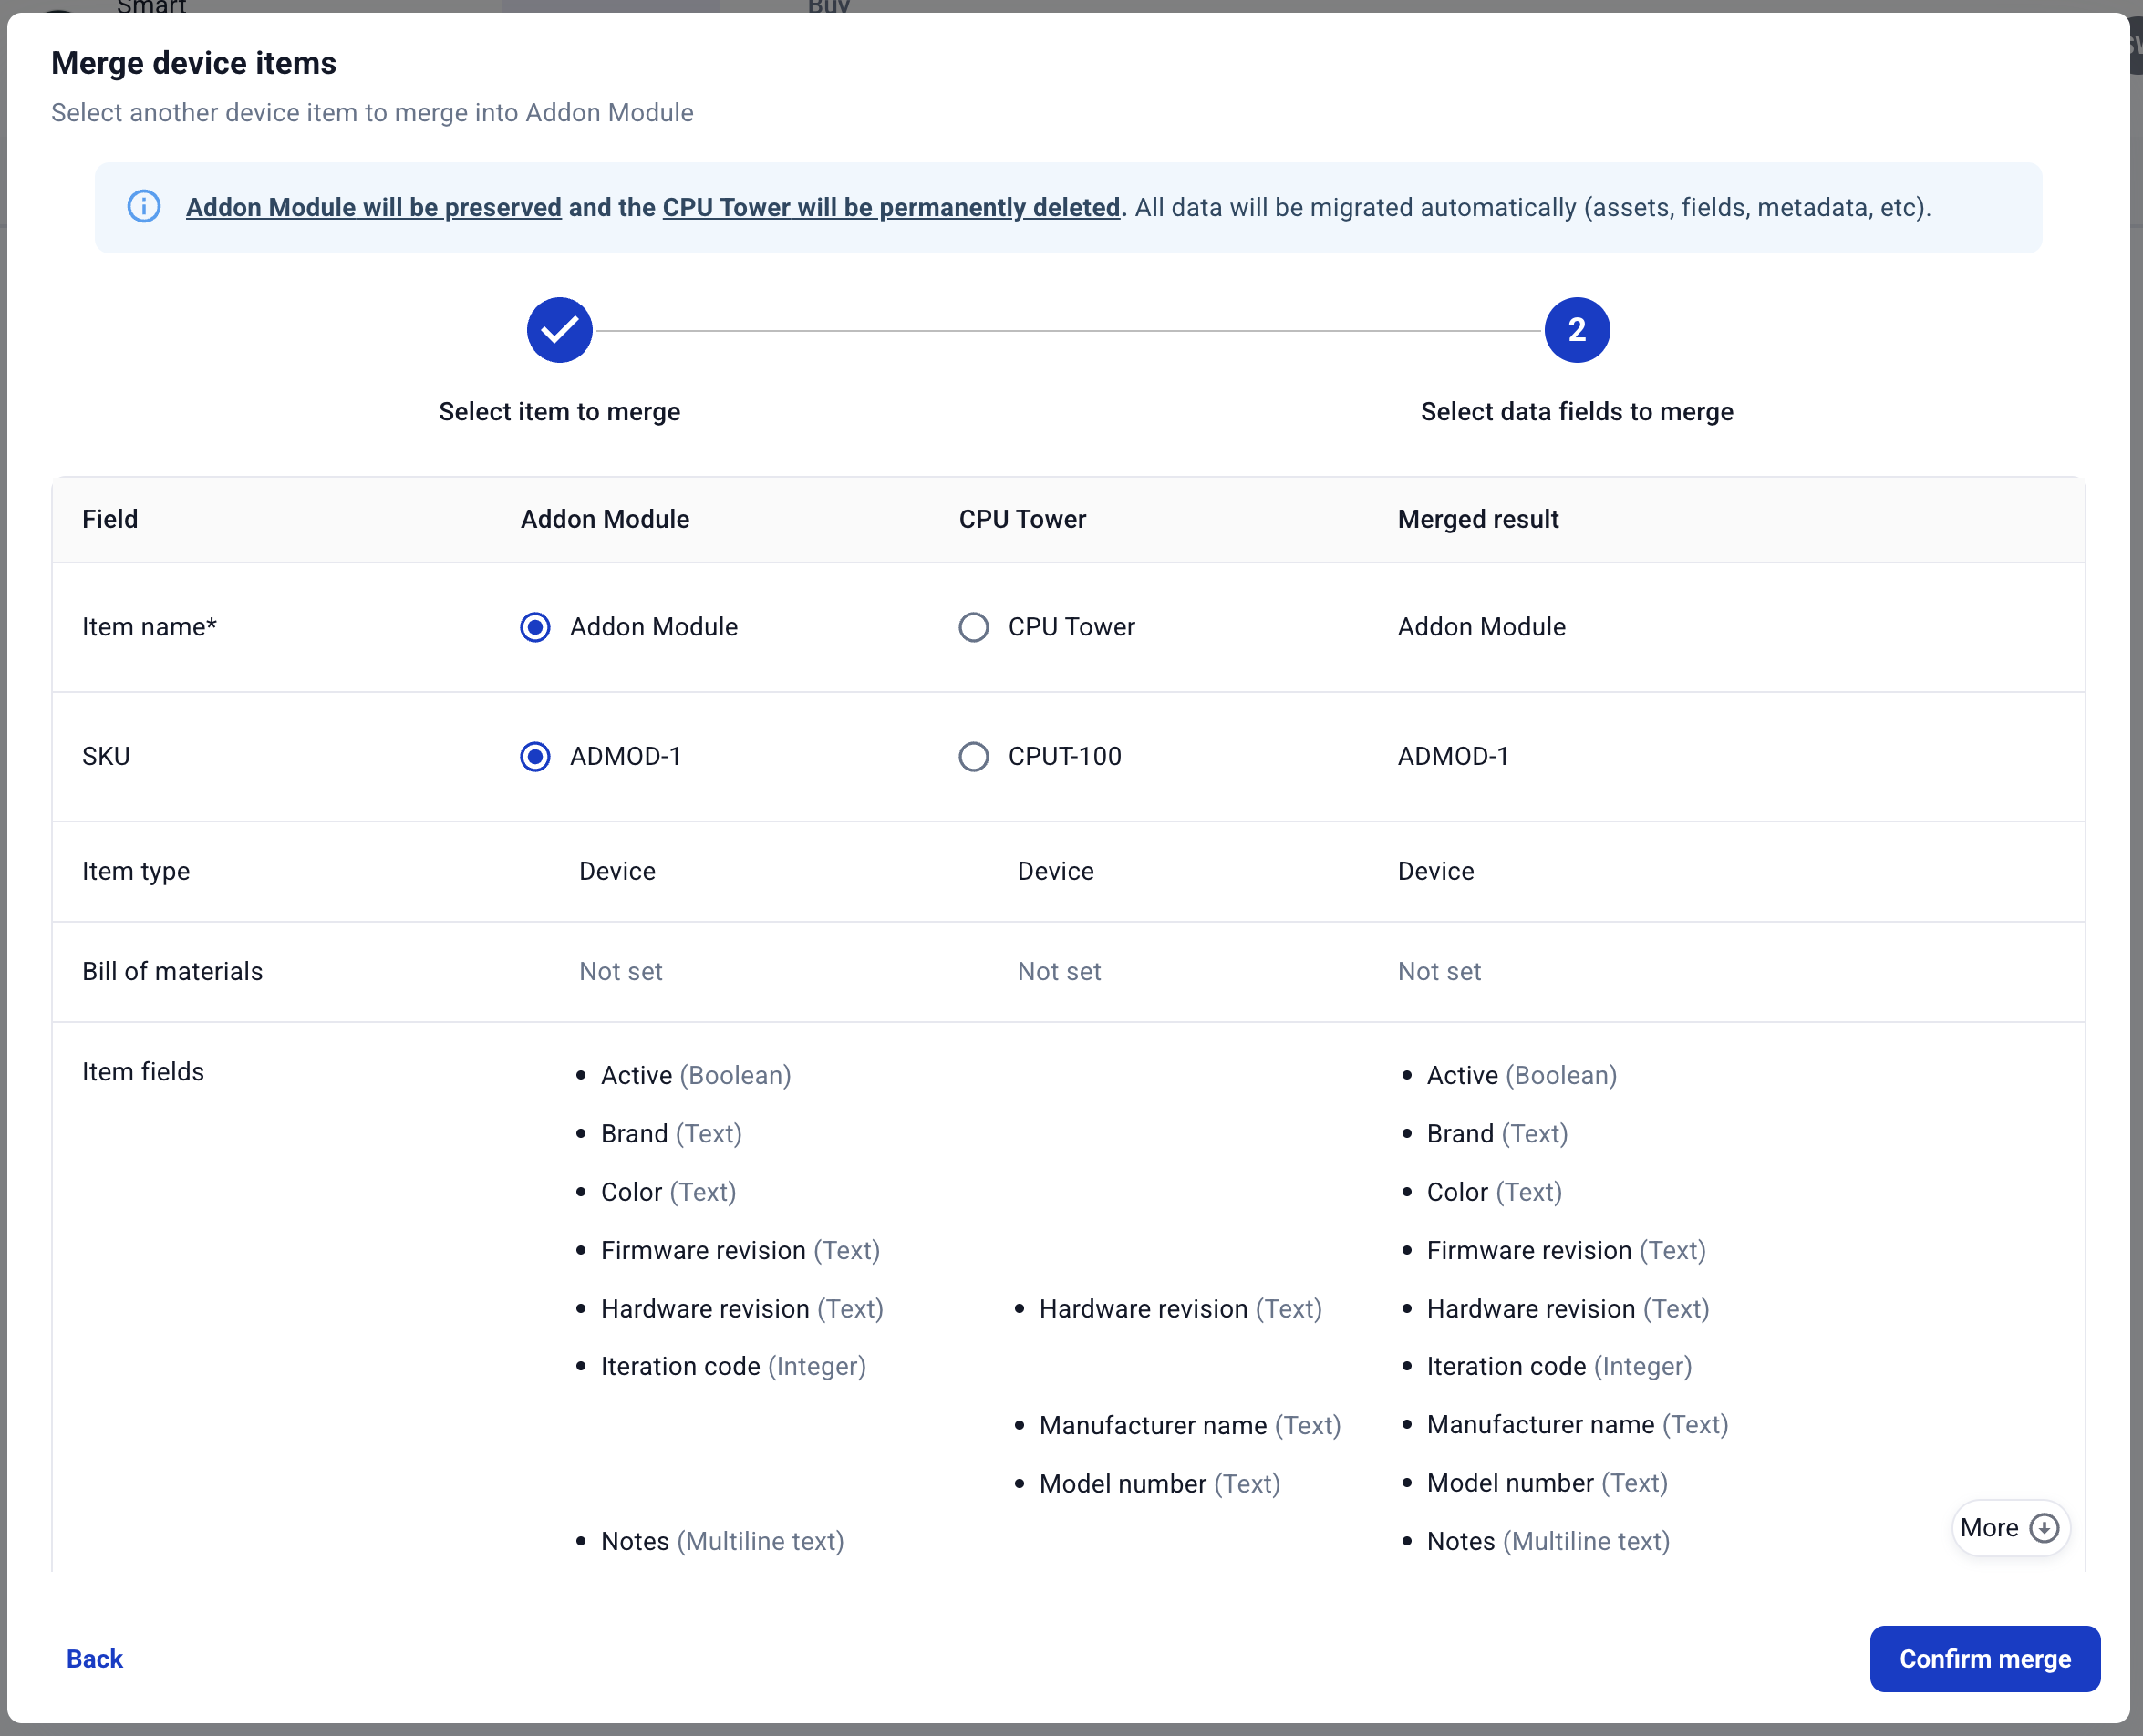
Task: Choose CPUT-100 as the SKU
Action: coord(973,756)
